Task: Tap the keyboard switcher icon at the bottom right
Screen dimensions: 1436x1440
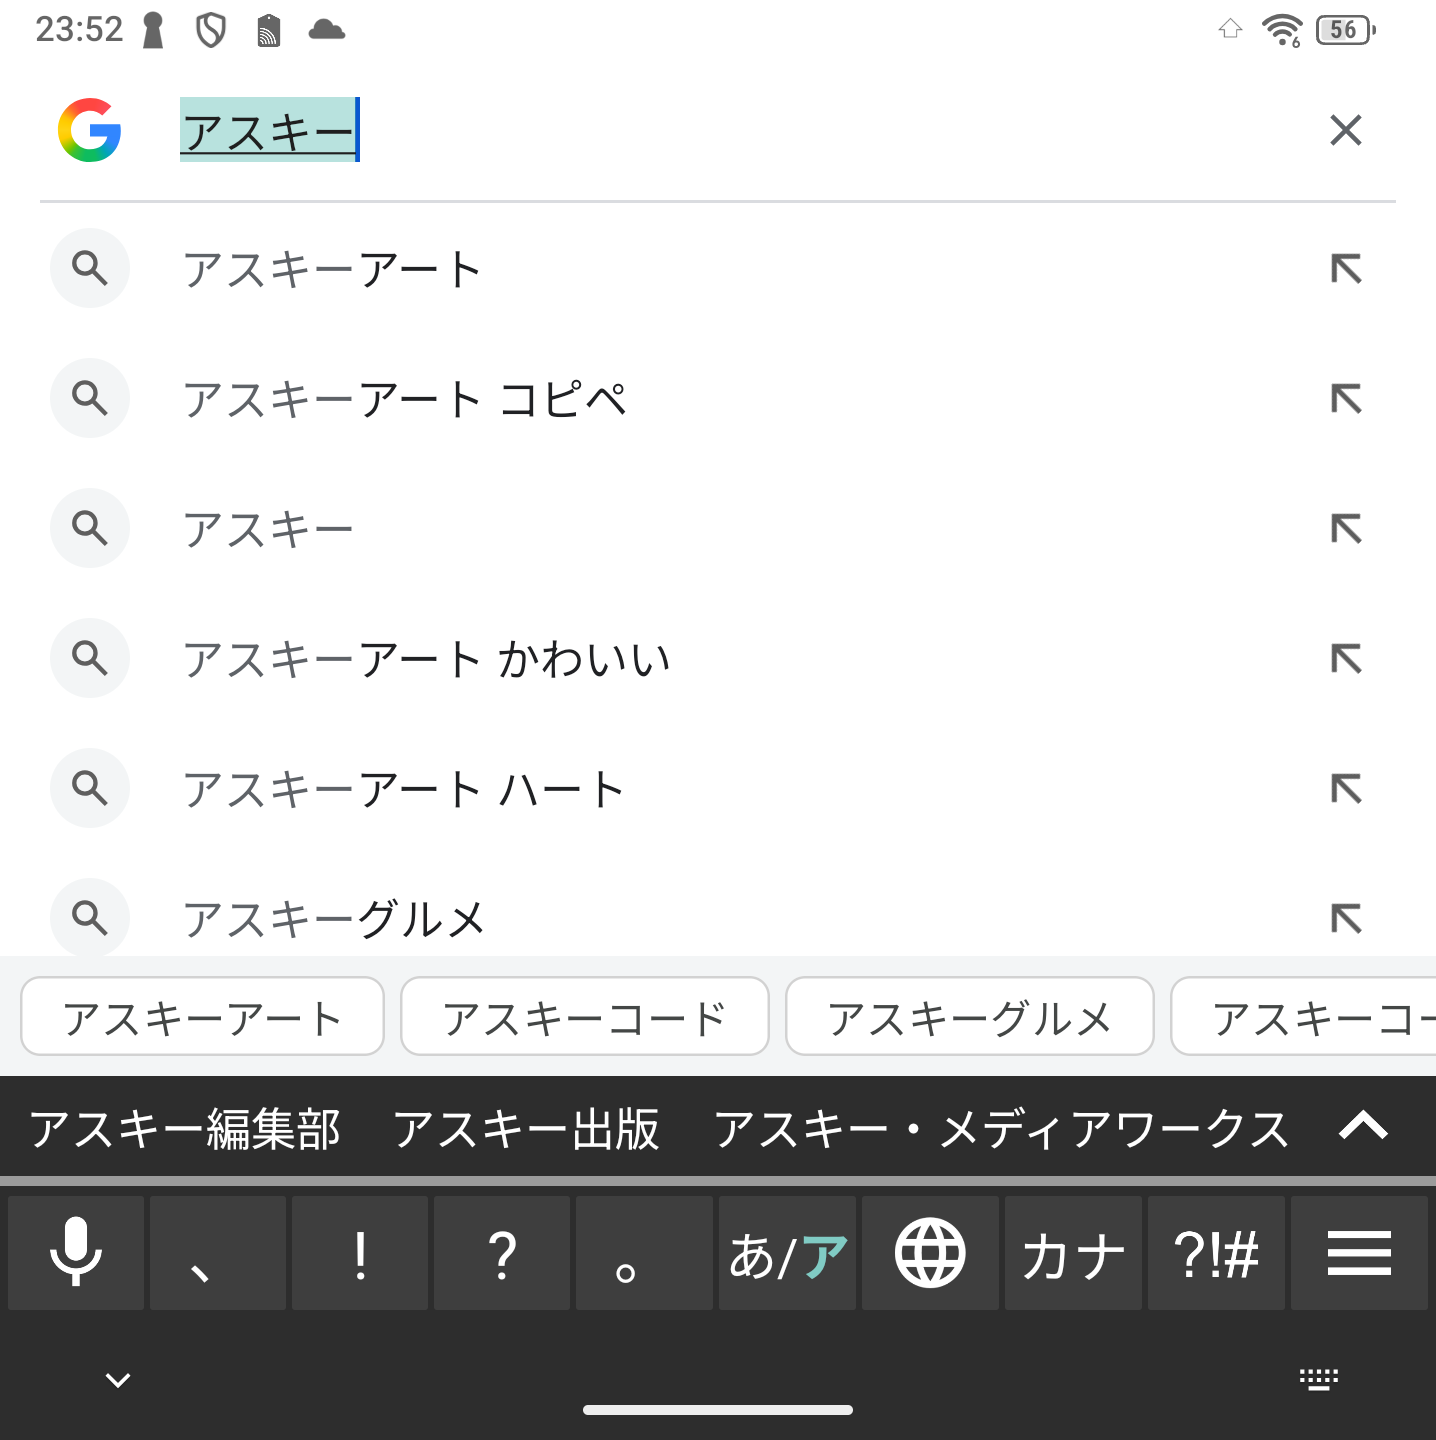Action: (1318, 1380)
